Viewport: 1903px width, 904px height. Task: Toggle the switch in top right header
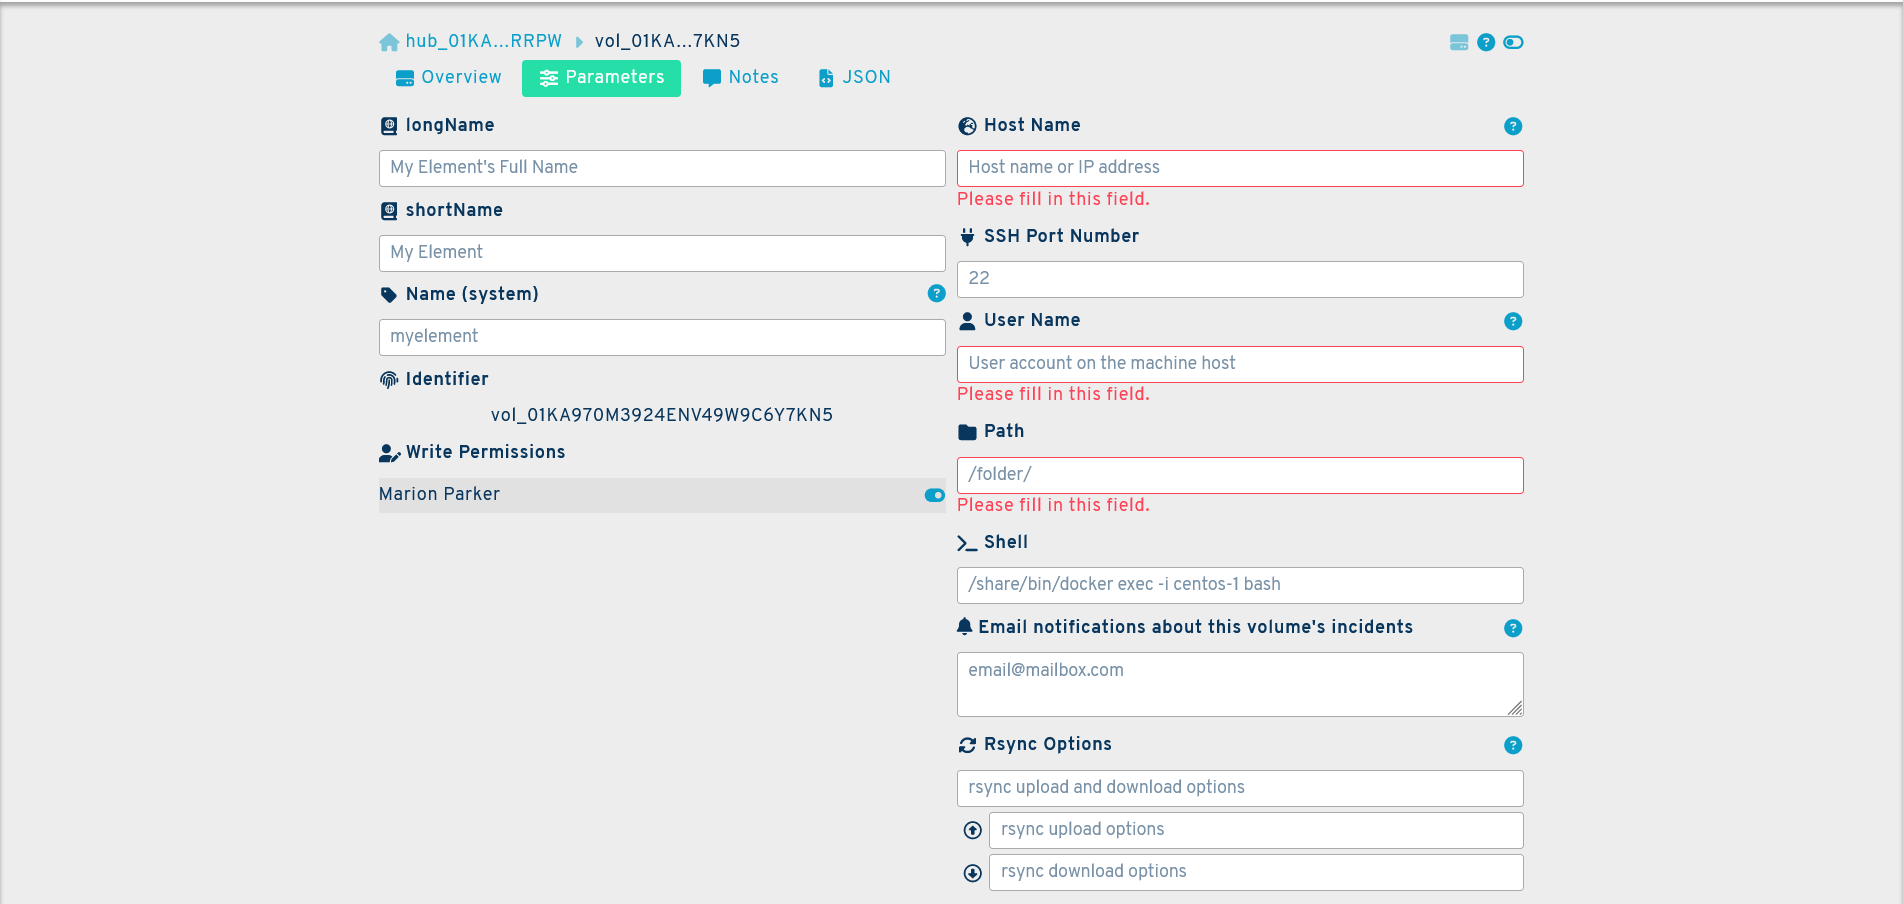1513,42
